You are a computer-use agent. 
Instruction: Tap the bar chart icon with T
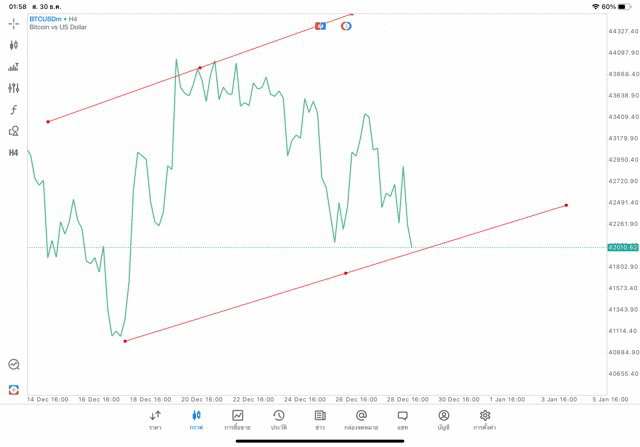coord(13,67)
